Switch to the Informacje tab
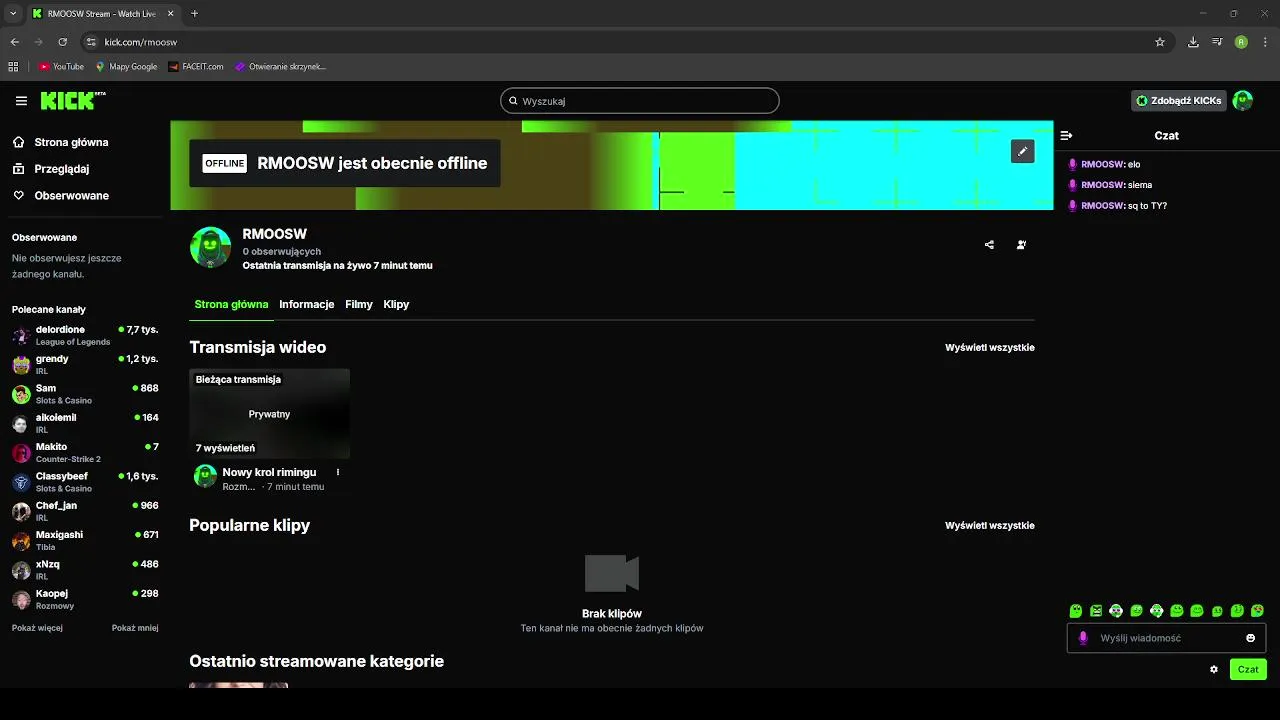 point(307,304)
